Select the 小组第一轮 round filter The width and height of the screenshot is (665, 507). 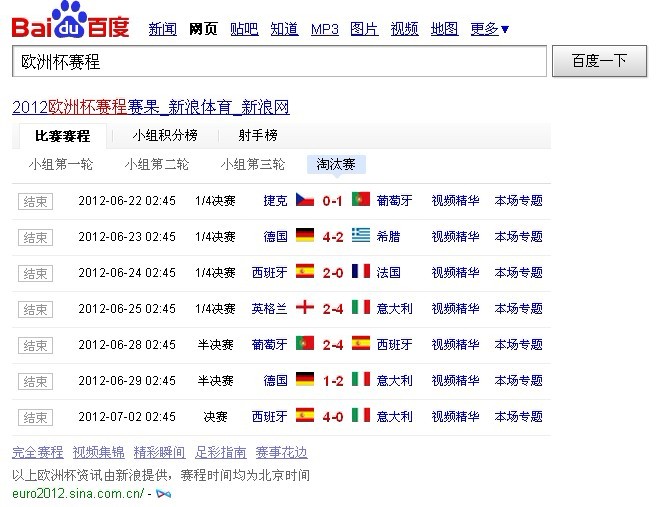coord(60,164)
